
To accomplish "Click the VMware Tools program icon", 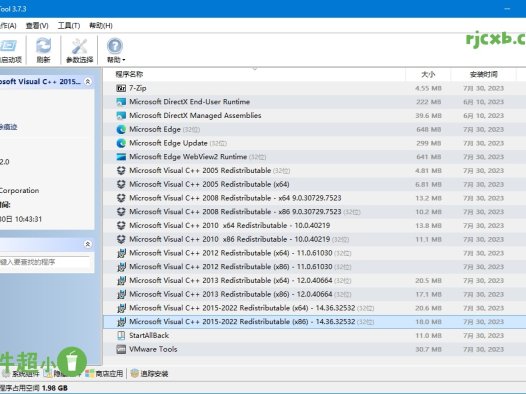I will pos(121,349).
